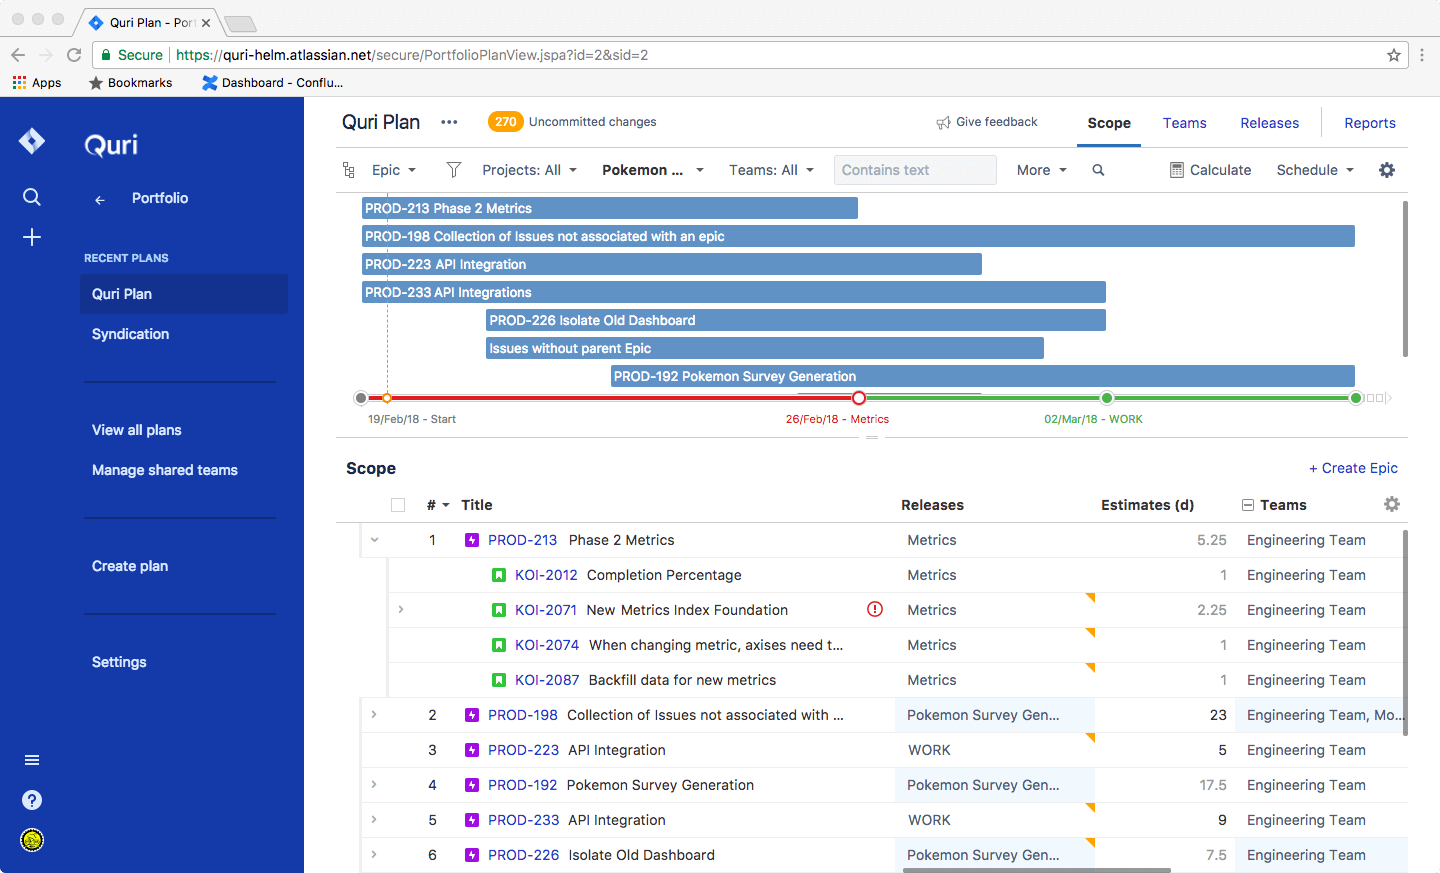Click the Jira diamond logo in sidebar
This screenshot has width=1440, height=873.
tap(32, 142)
